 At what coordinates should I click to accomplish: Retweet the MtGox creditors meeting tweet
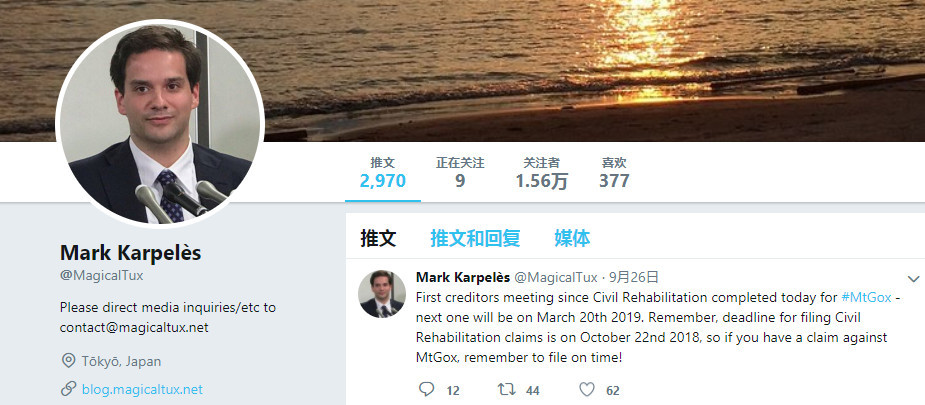(507, 389)
